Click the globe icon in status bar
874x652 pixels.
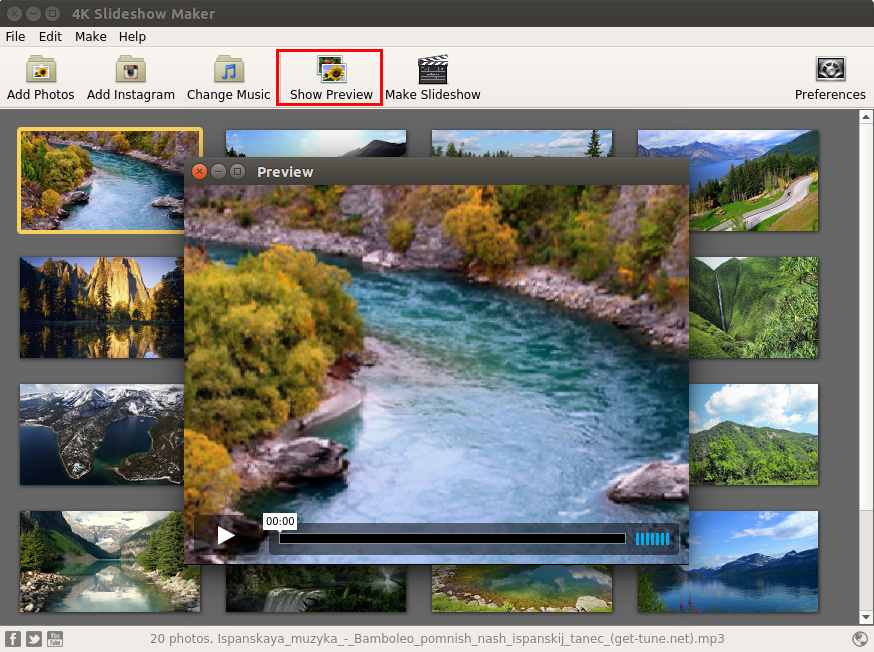coord(860,639)
